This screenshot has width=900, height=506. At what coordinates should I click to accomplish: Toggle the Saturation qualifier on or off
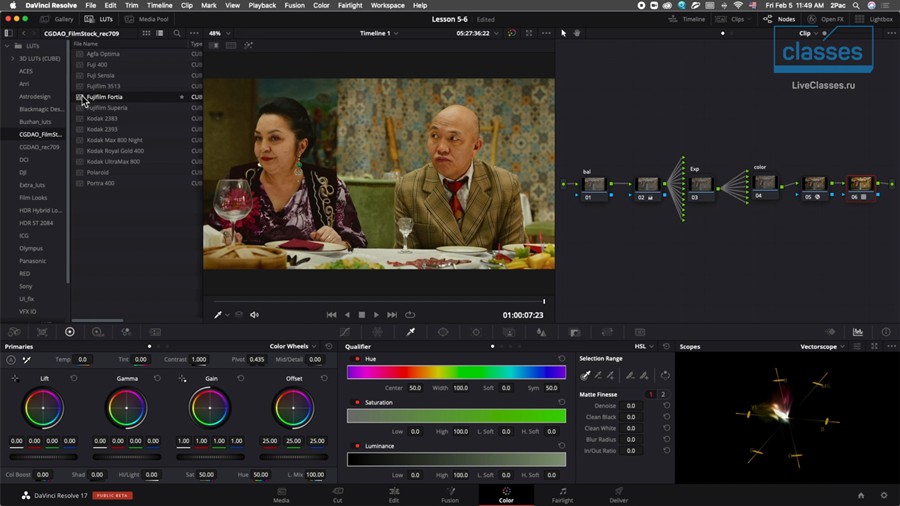(x=358, y=403)
